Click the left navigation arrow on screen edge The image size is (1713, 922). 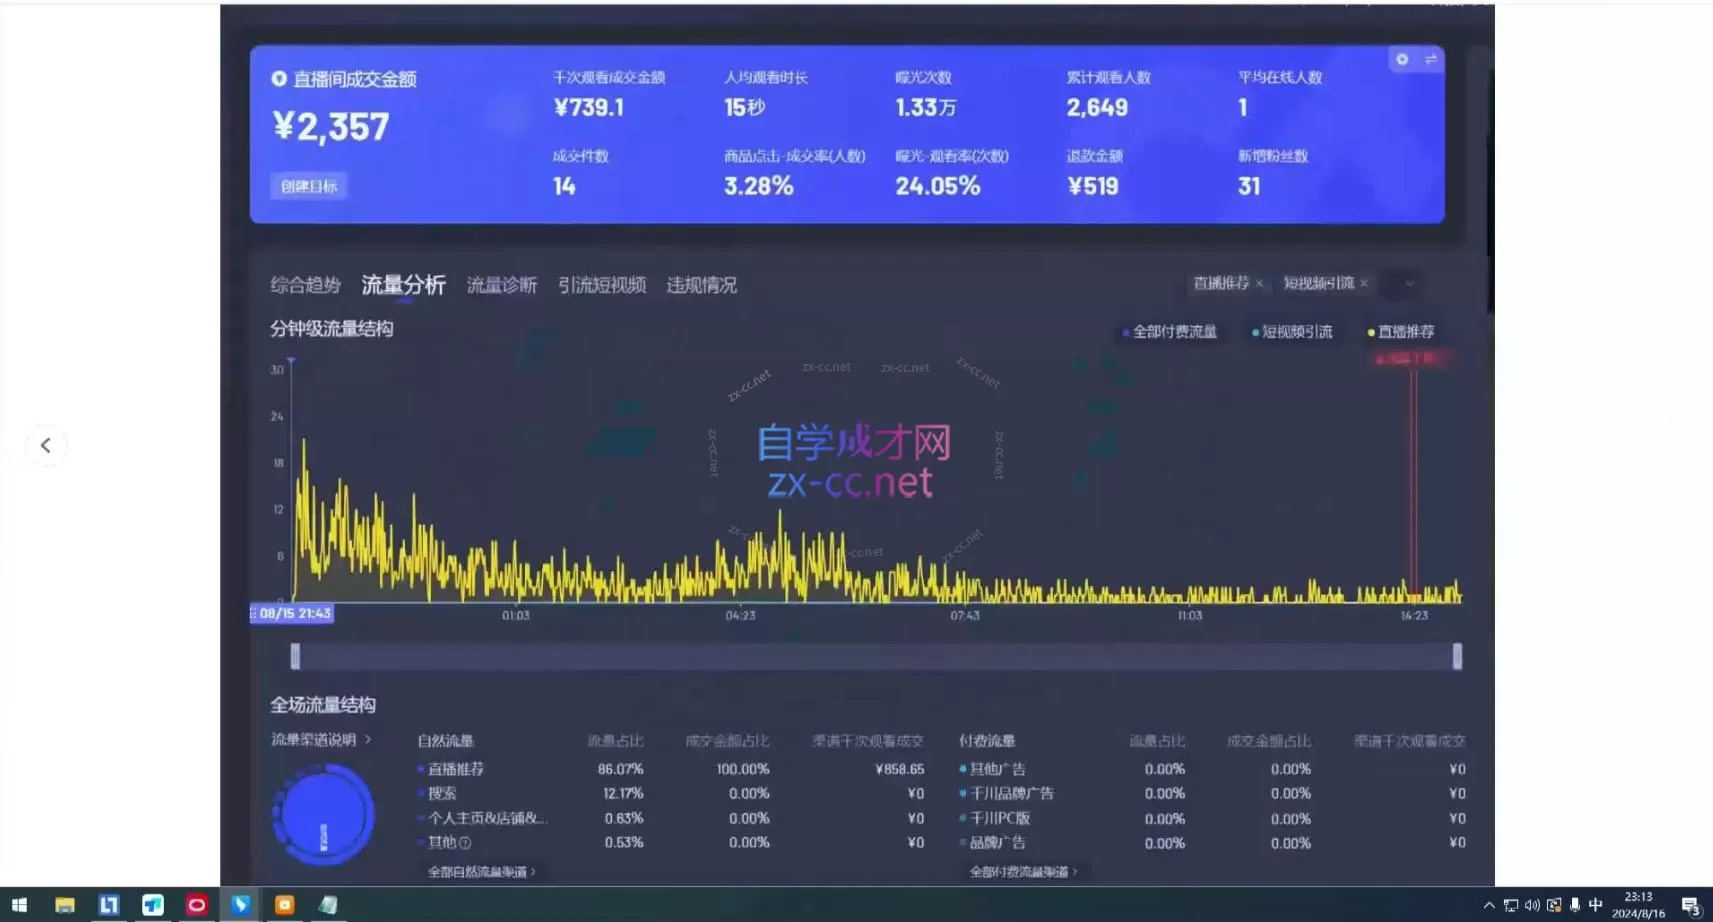click(47, 445)
